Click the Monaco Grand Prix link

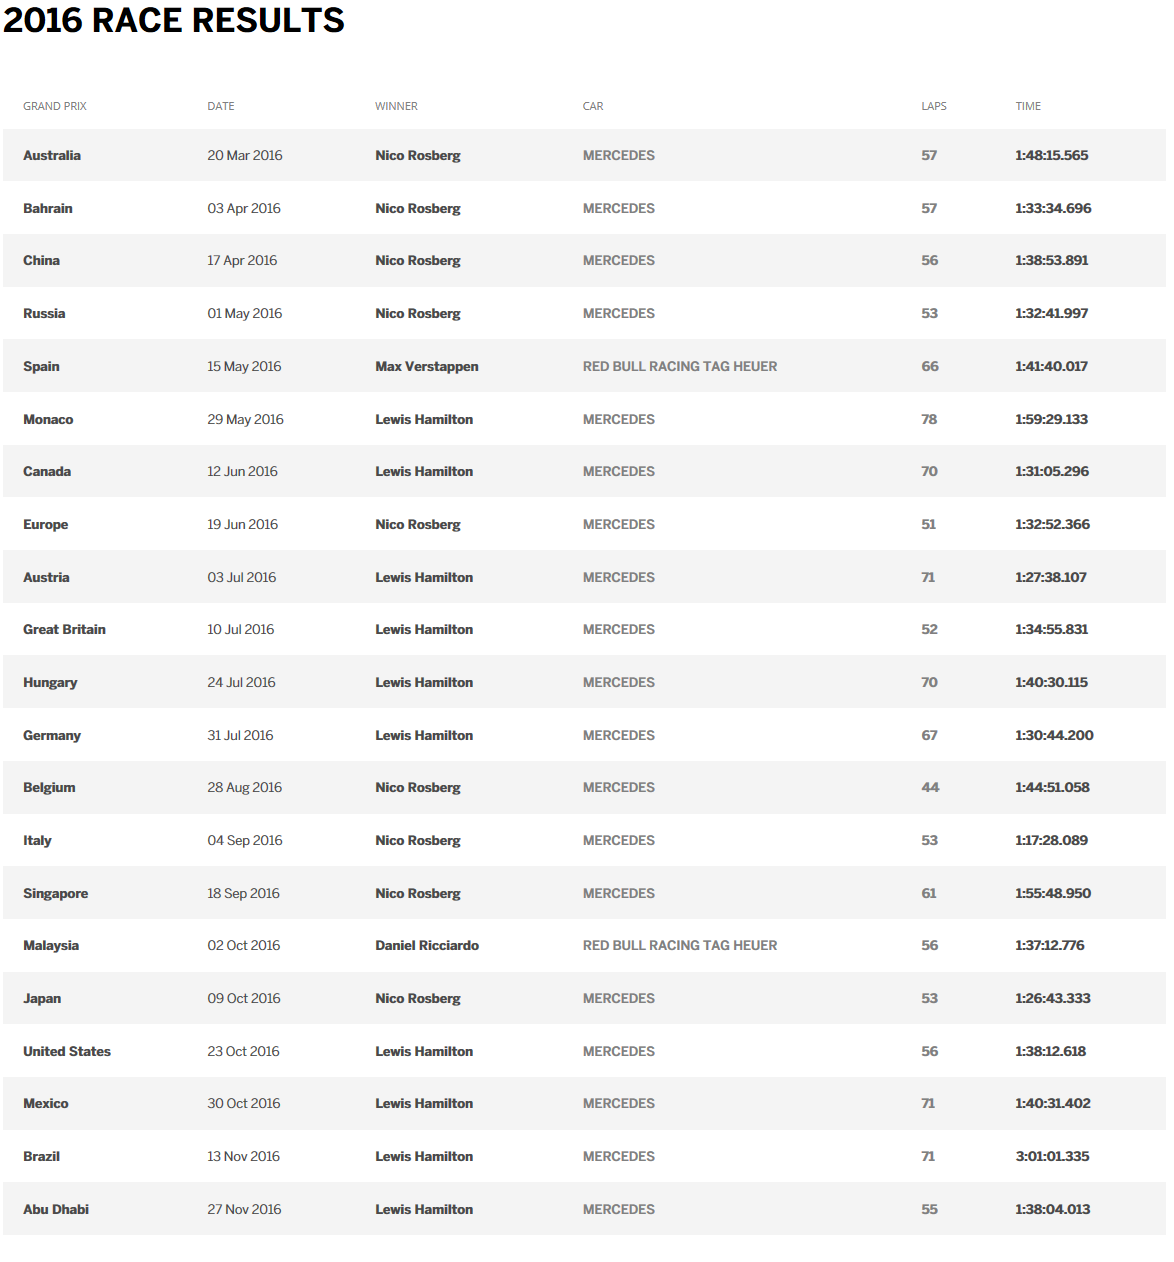[48, 419]
